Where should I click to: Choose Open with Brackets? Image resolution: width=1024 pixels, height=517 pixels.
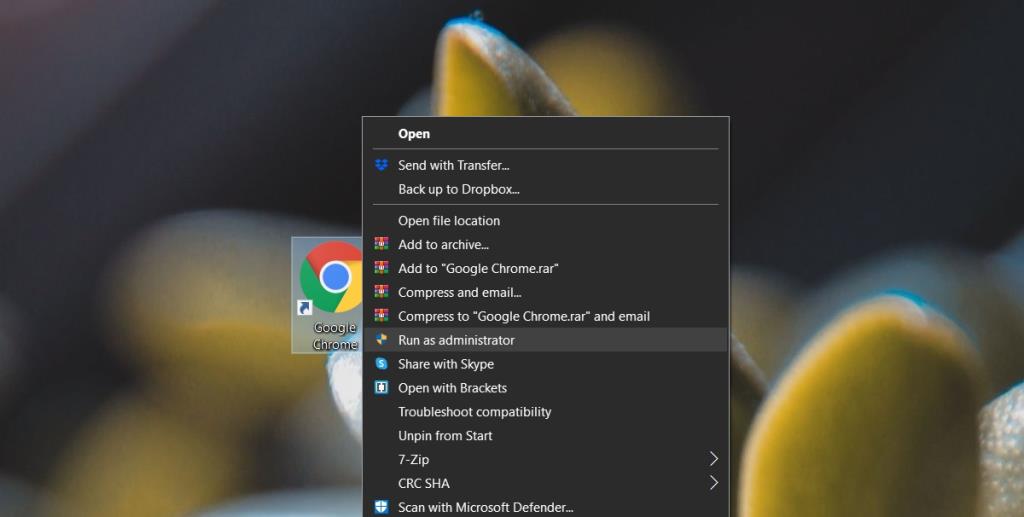[x=546, y=388]
